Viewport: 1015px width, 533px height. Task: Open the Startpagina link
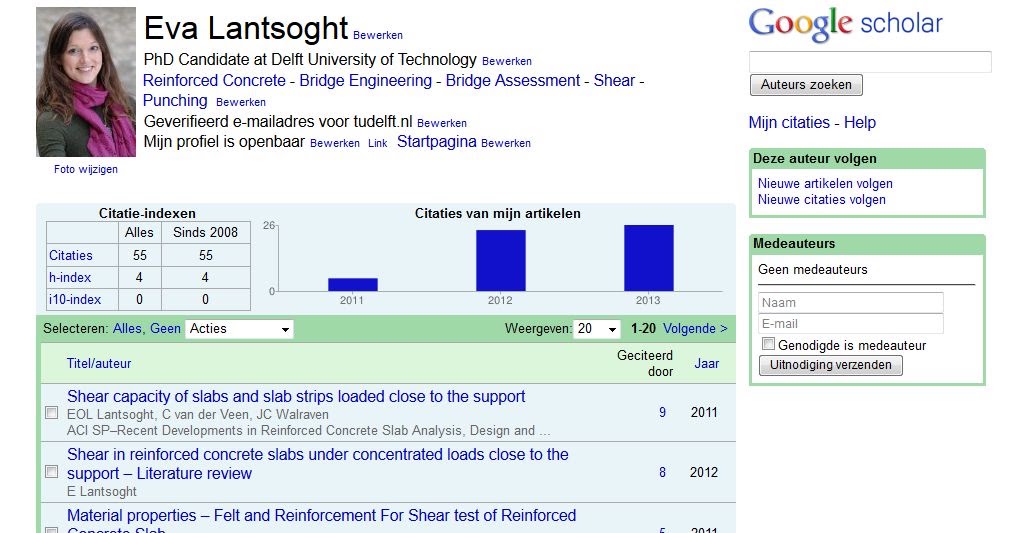[x=437, y=142]
